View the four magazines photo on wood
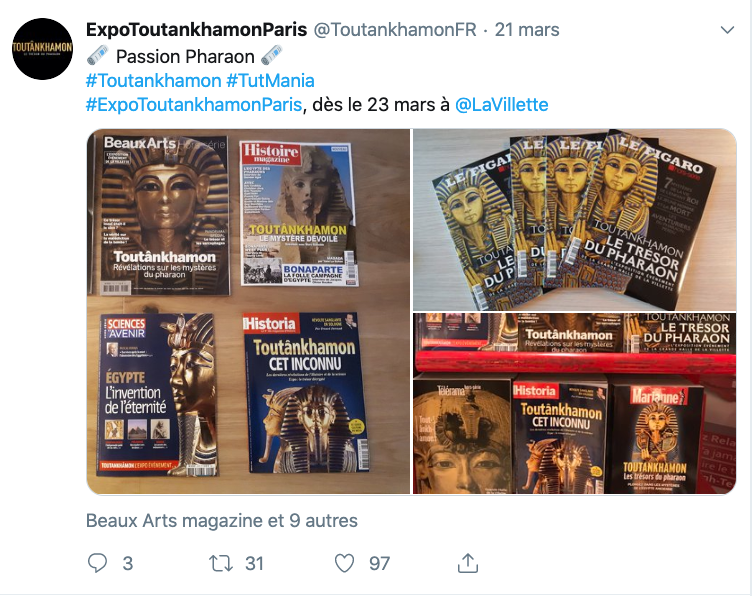Viewport: 752px width, 596px height. [248, 311]
